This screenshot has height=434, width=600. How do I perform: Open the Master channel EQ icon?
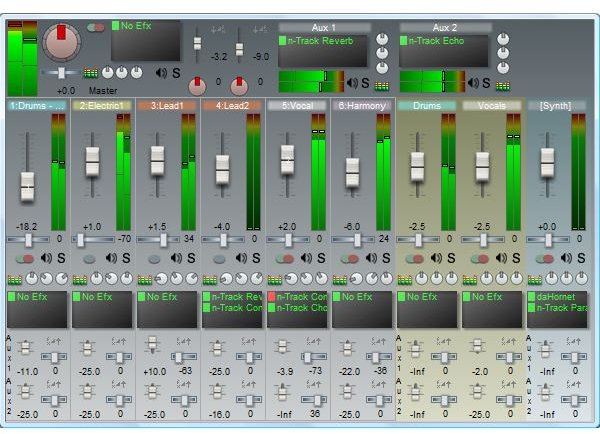[91, 73]
